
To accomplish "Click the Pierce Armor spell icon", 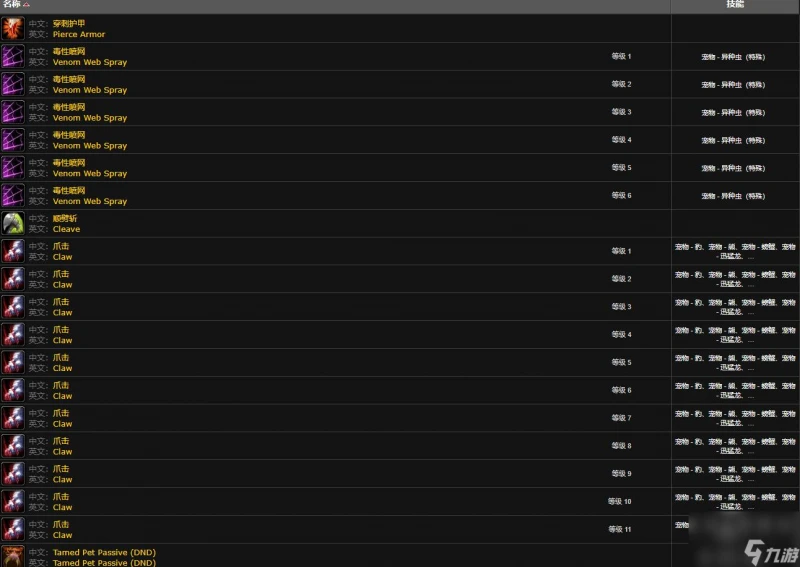I will [x=13, y=28].
